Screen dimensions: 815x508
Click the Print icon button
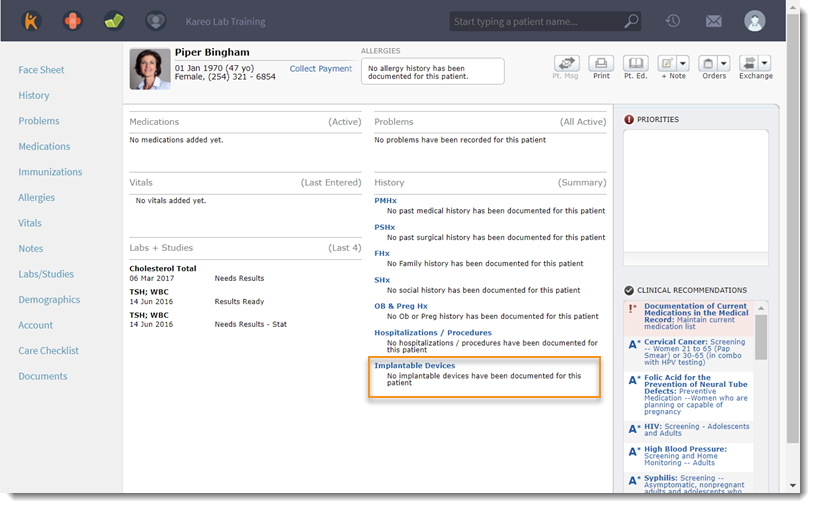(601, 64)
